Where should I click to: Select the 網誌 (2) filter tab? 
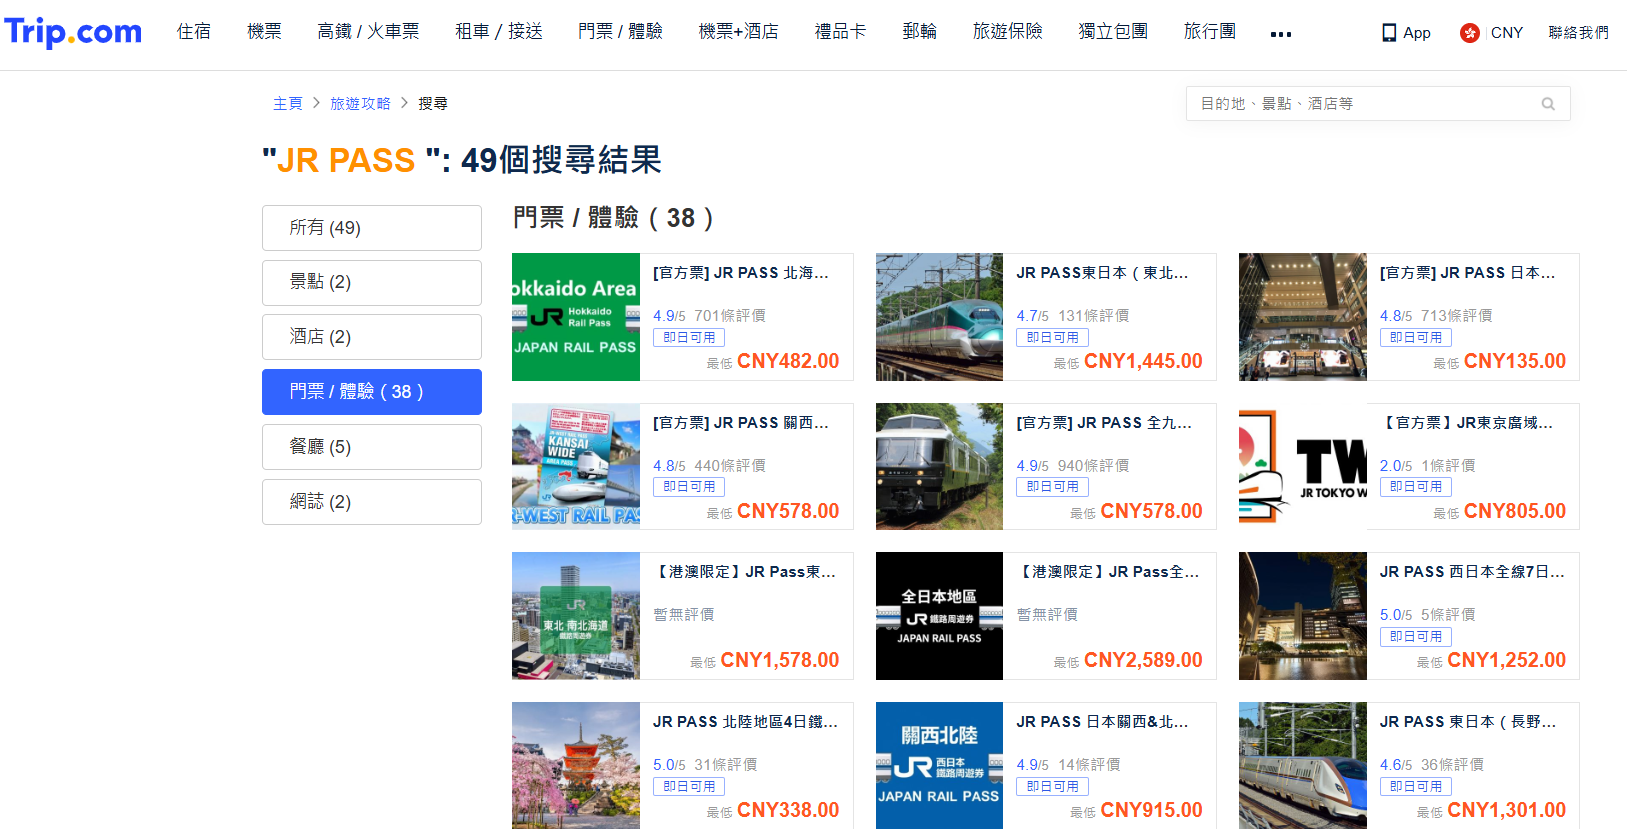pos(371,502)
